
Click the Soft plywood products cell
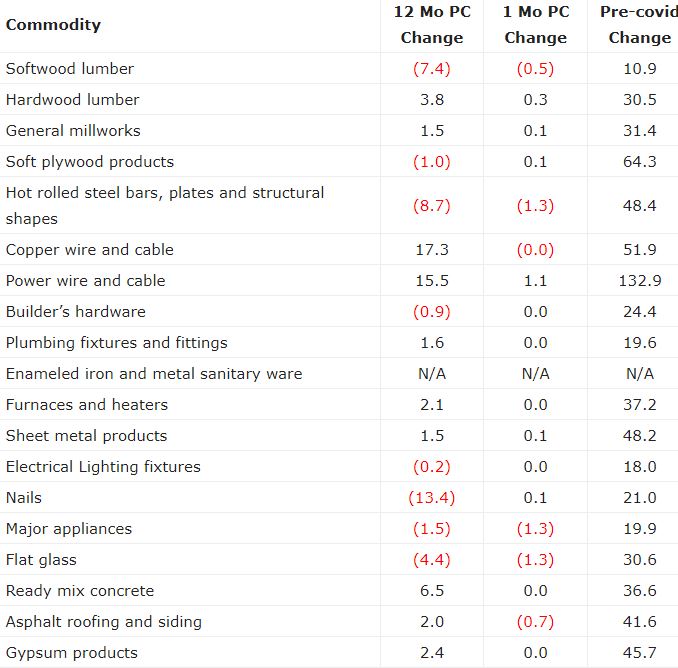pos(90,162)
